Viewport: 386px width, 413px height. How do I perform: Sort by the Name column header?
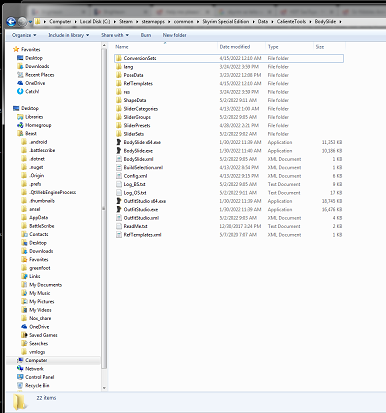(166, 47)
